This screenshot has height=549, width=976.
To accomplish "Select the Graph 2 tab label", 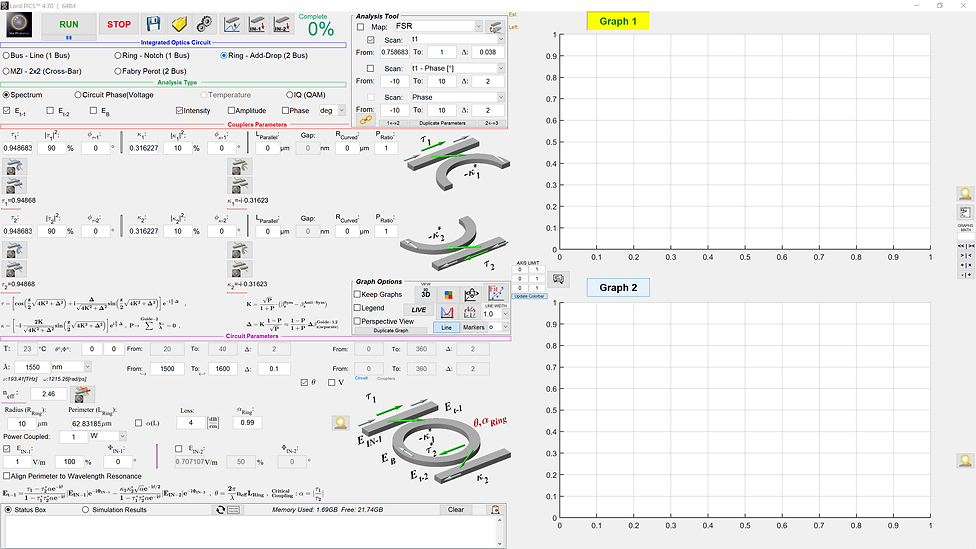I will [618, 288].
